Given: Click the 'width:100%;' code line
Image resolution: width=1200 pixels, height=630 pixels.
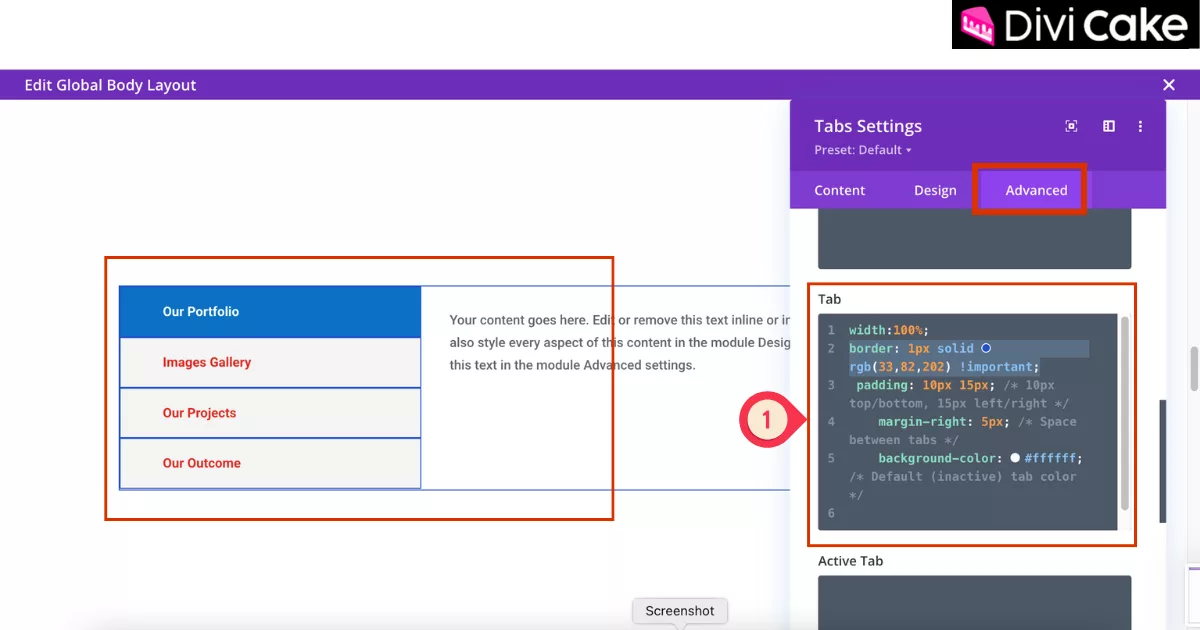Looking at the screenshot, I should tap(889, 330).
